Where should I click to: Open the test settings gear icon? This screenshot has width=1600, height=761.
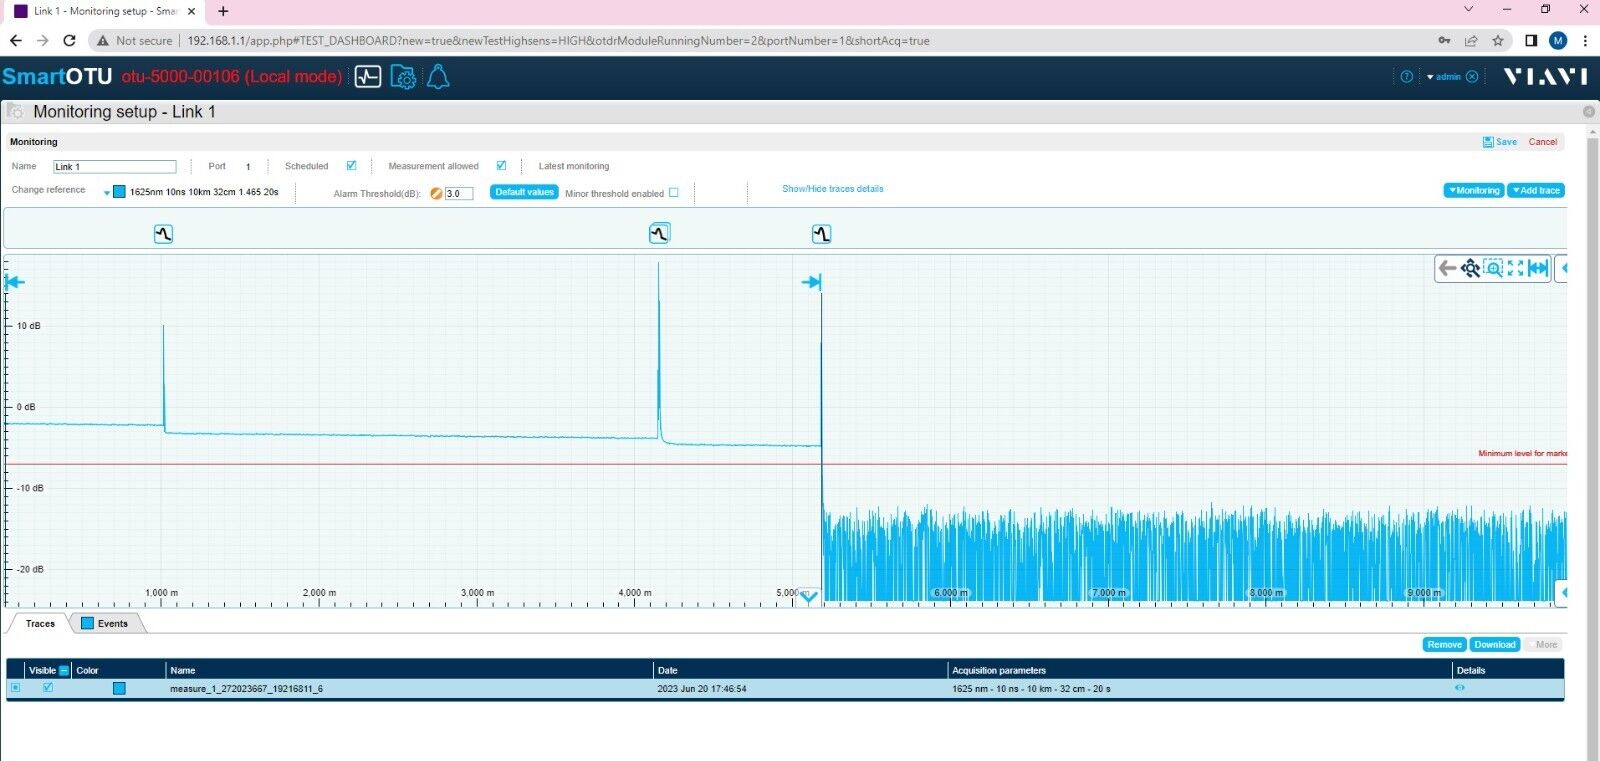pyautogui.click(x=403, y=77)
